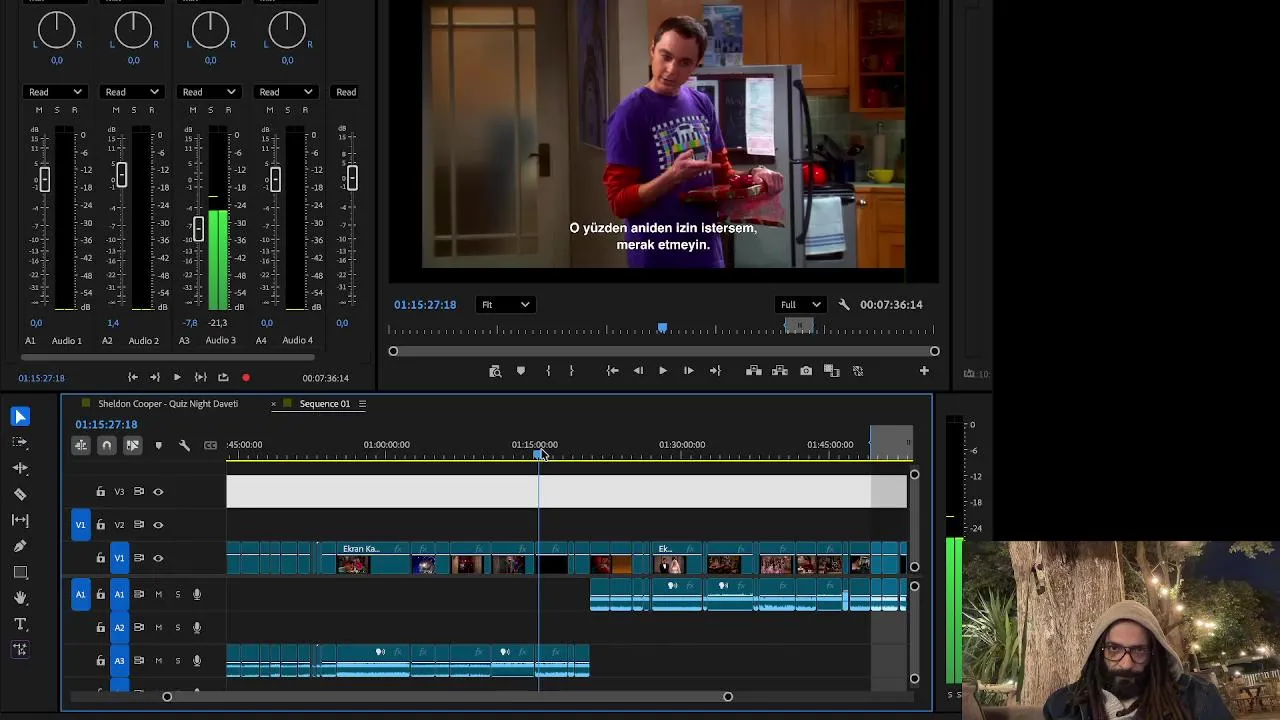
Task: Open Audio 1 automation mode Read dropdown
Action: coord(55,92)
